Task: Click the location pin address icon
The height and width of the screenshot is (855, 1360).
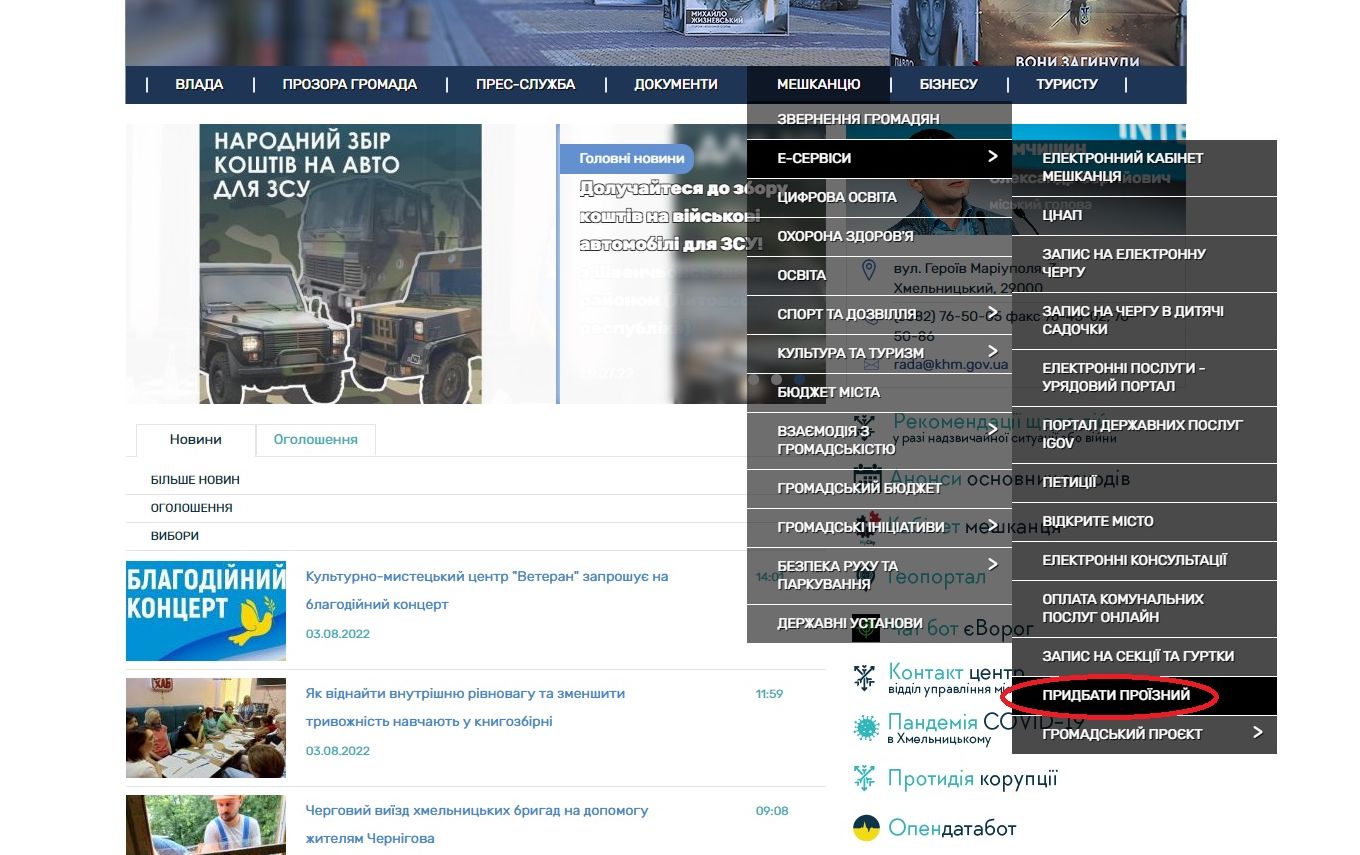Action: [868, 270]
